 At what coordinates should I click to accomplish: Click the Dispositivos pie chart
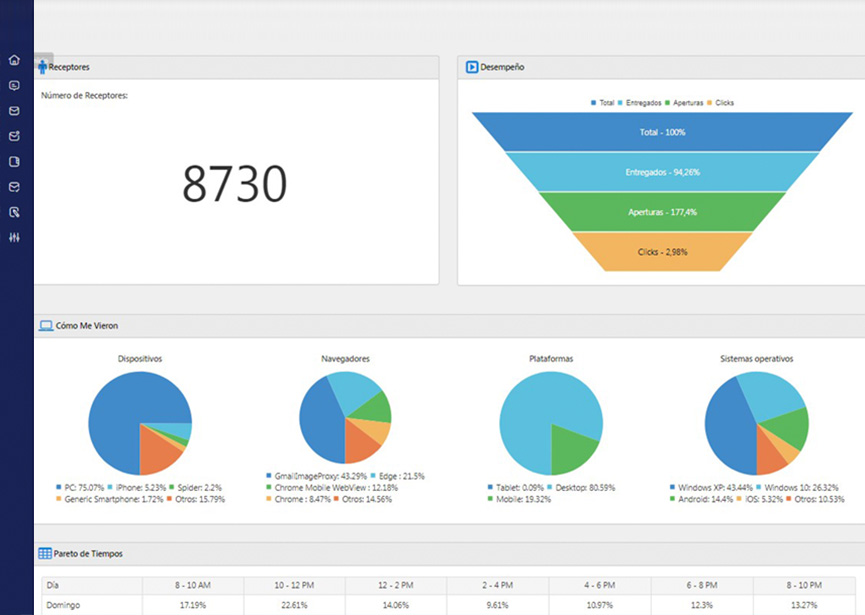tap(139, 423)
